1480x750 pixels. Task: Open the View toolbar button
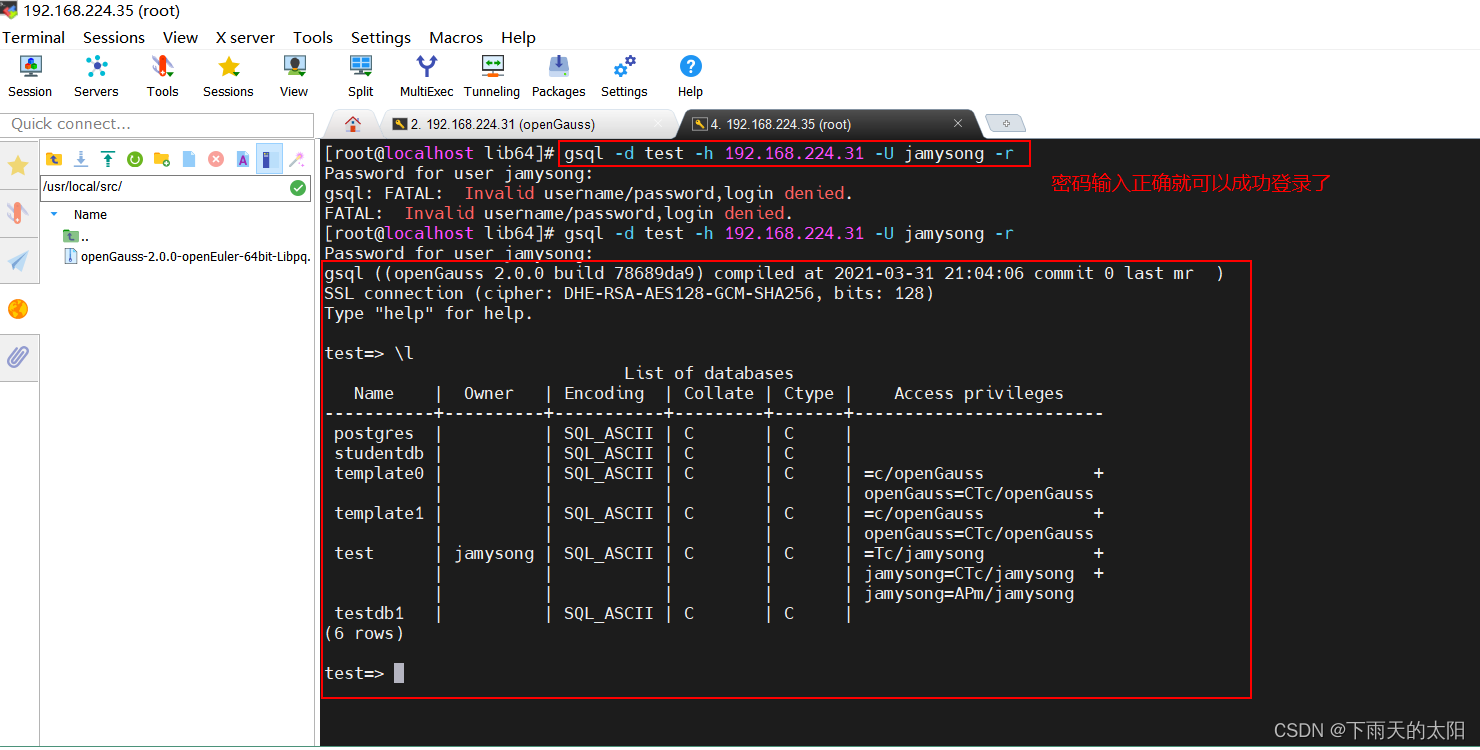click(294, 76)
